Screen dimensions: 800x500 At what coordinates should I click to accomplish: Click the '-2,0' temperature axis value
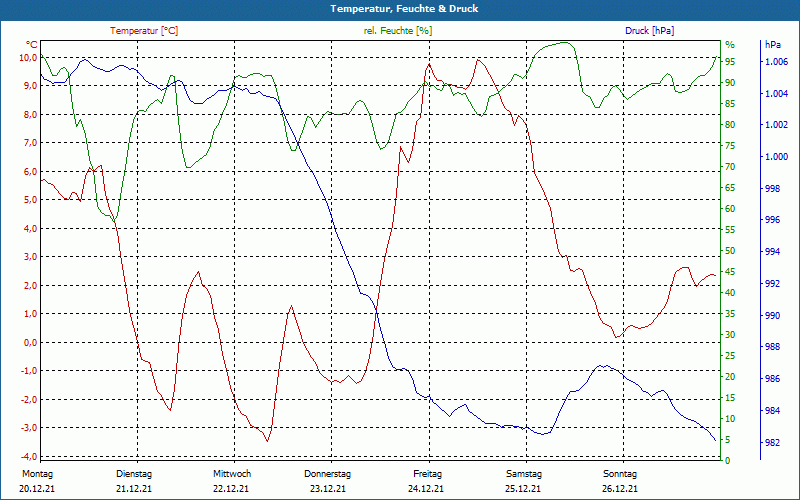click(29, 399)
